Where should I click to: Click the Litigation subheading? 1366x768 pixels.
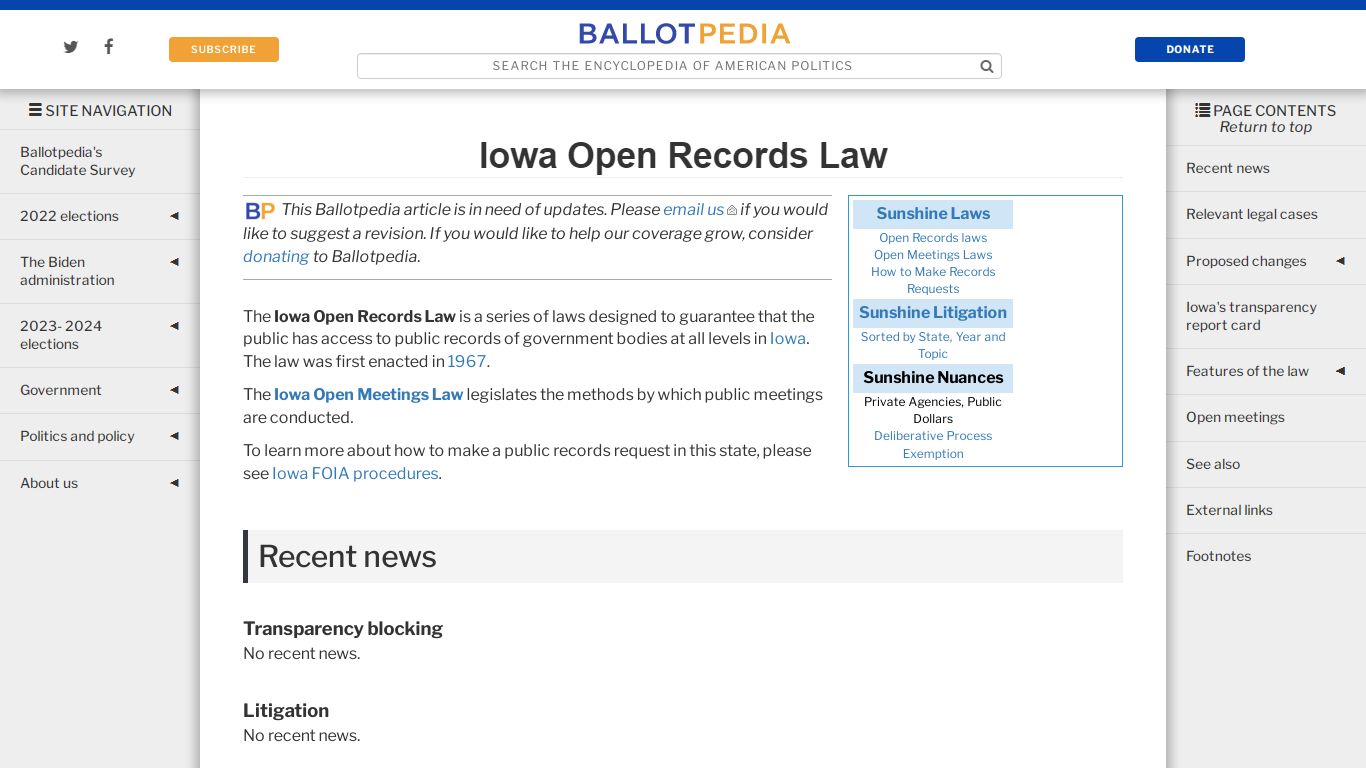286,710
